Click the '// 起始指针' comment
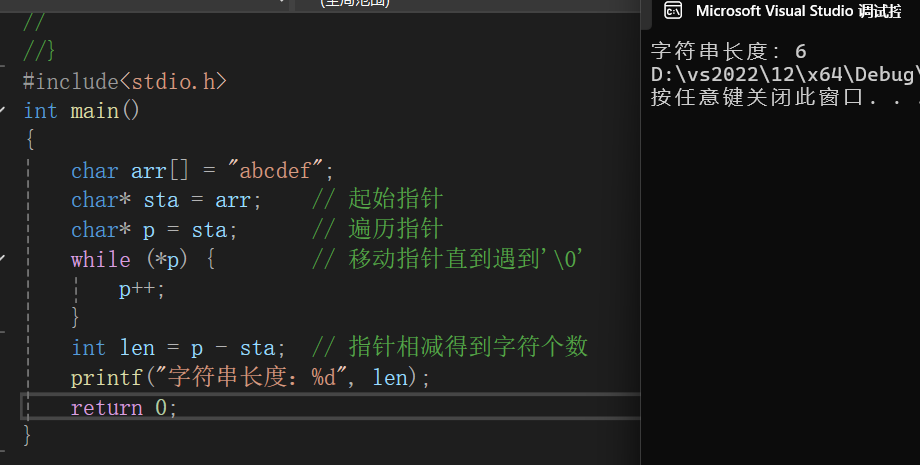Screen dimensions: 920x465 coord(377,199)
